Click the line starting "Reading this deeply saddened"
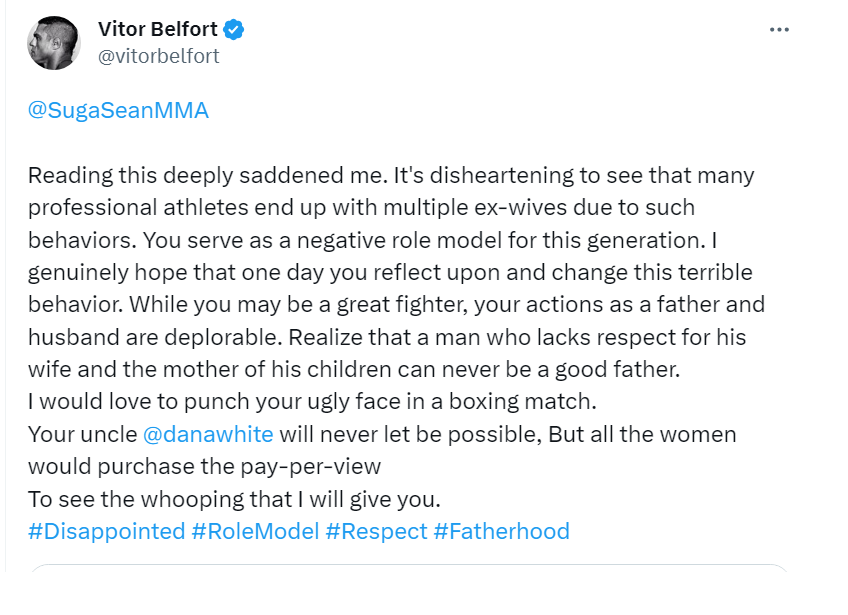The height and width of the screenshot is (615, 848). [390, 176]
